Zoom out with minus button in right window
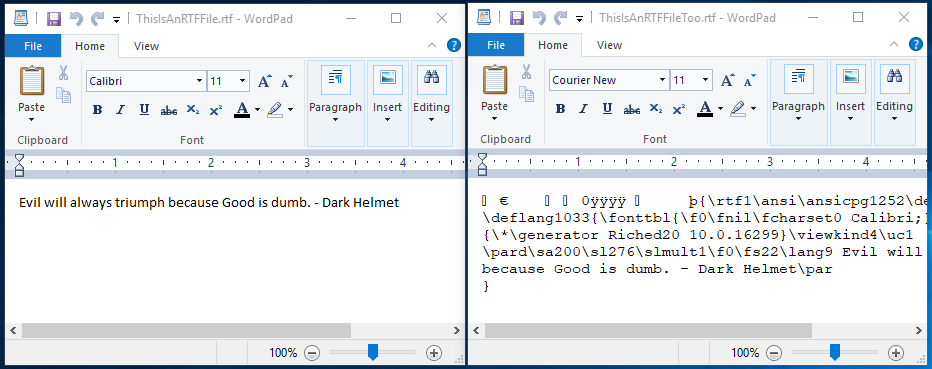 pyautogui.click(x=774, y=353)
